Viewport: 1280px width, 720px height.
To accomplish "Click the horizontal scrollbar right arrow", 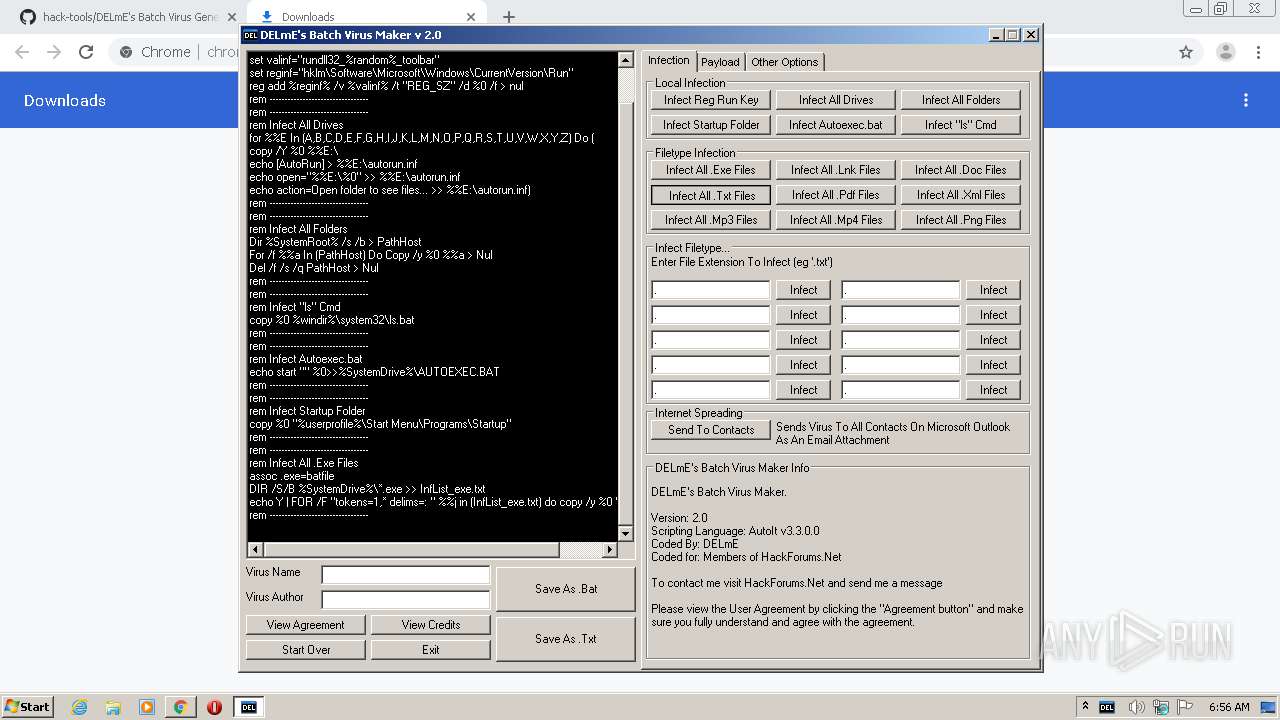I will pyautogui.click(x=610, y=550).
